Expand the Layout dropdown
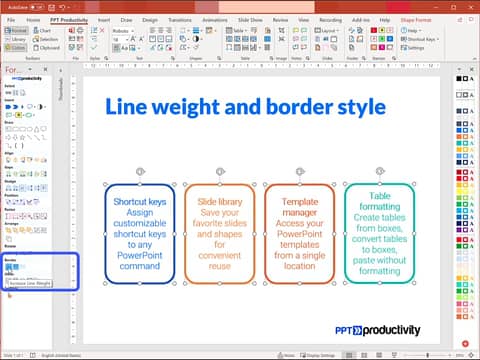Image resolution: width=480 pixels, height=360 pixels. [x=326, y=30]
